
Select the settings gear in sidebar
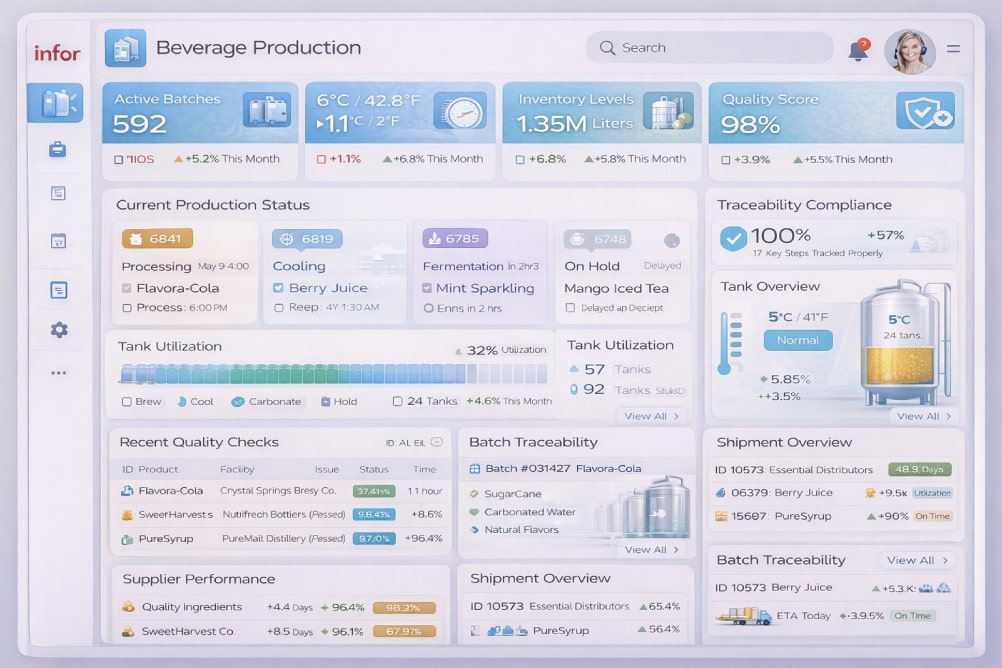[x=58, y=330]
